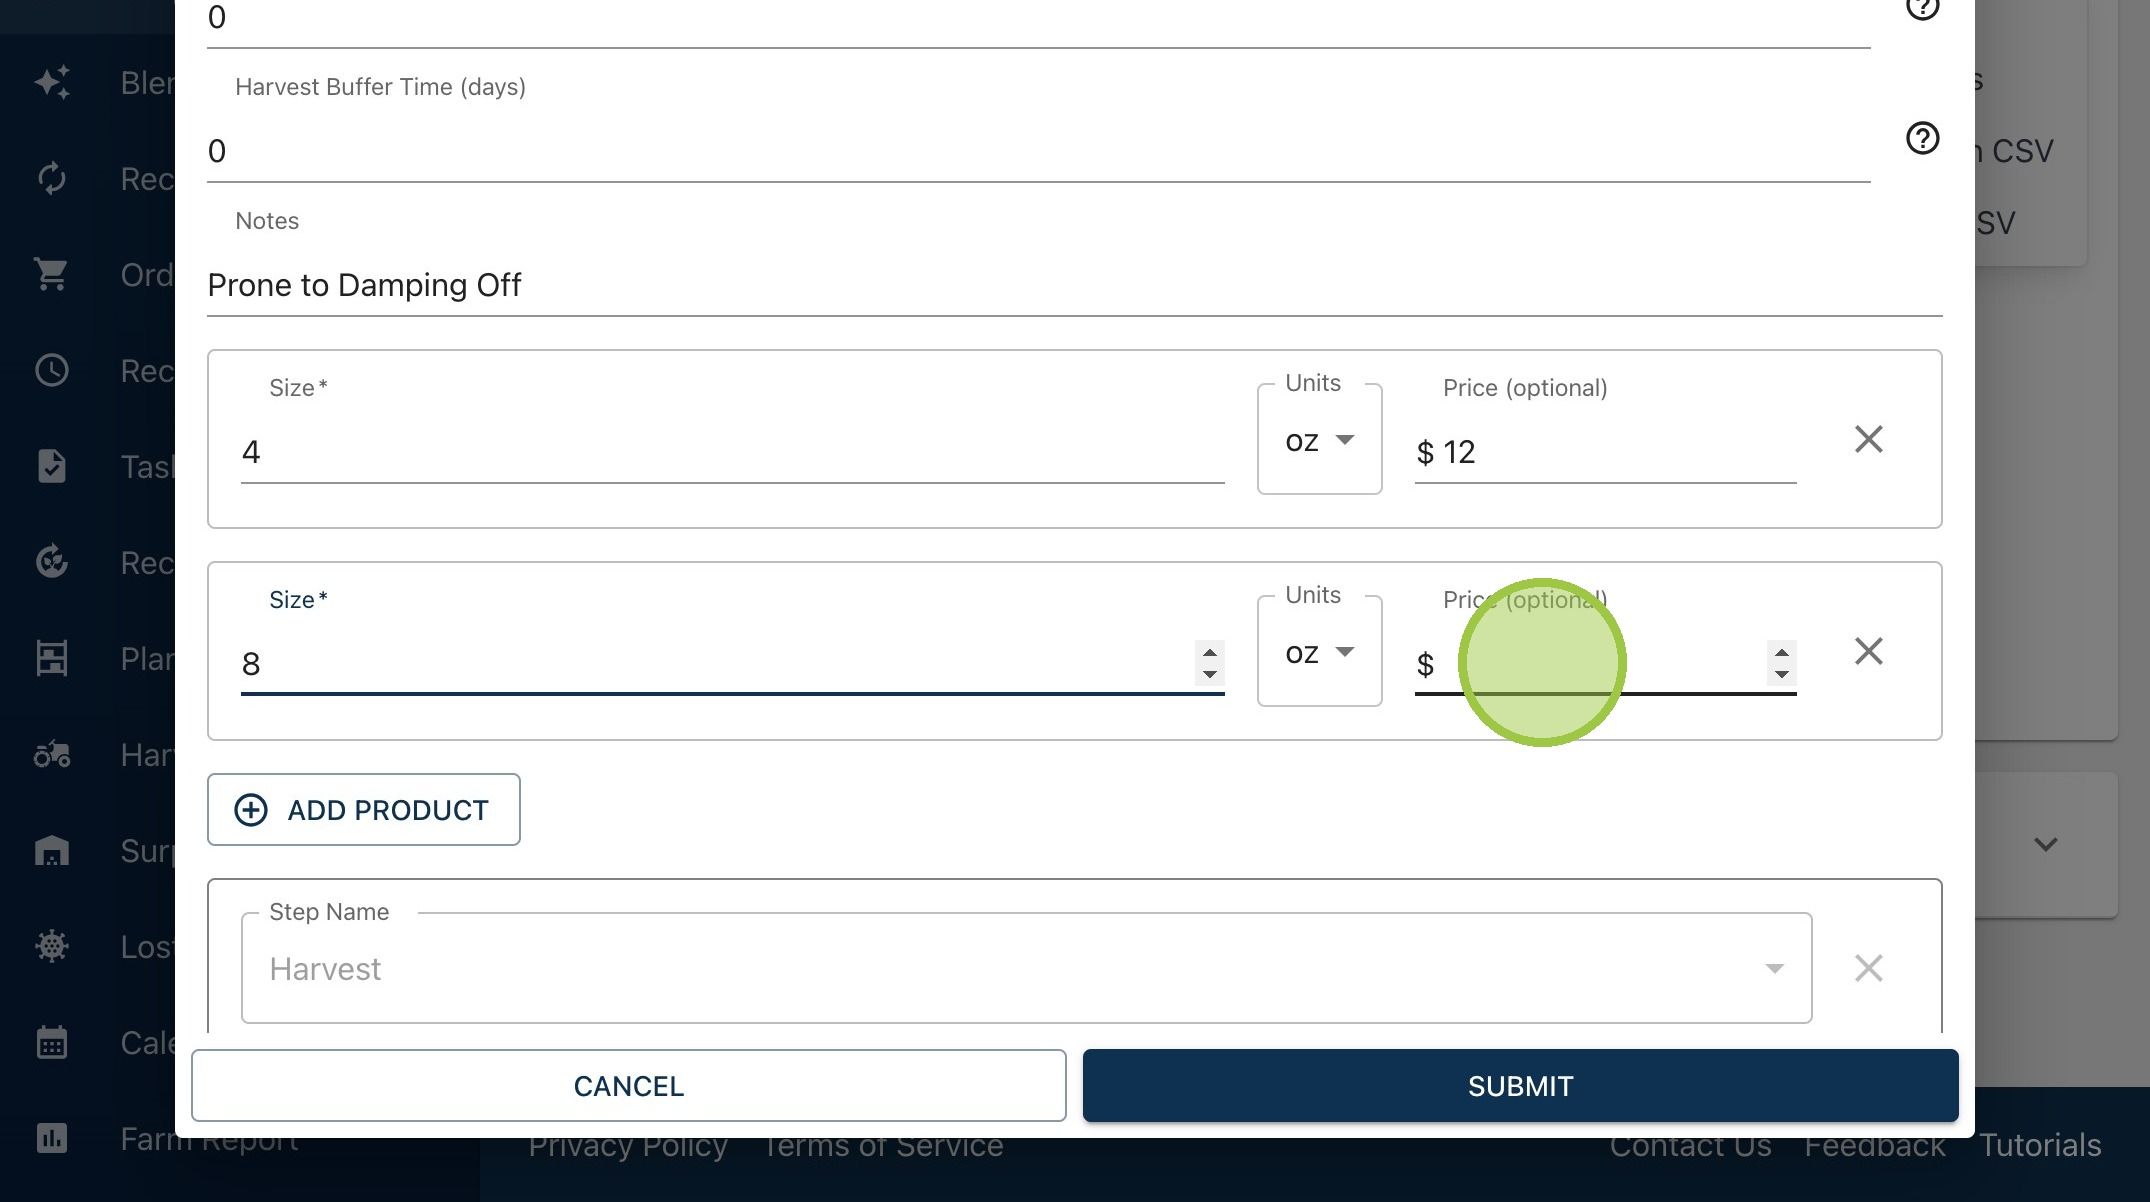2150x1202 pixels.
Task: Click the ADD PRODUCT button
Action: point(364,810)
